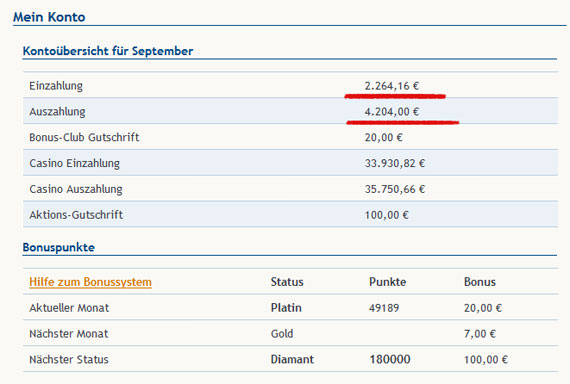Click the 'Bonuspunkte' section heading
The image size is (570, 384).
click(59, 247)
